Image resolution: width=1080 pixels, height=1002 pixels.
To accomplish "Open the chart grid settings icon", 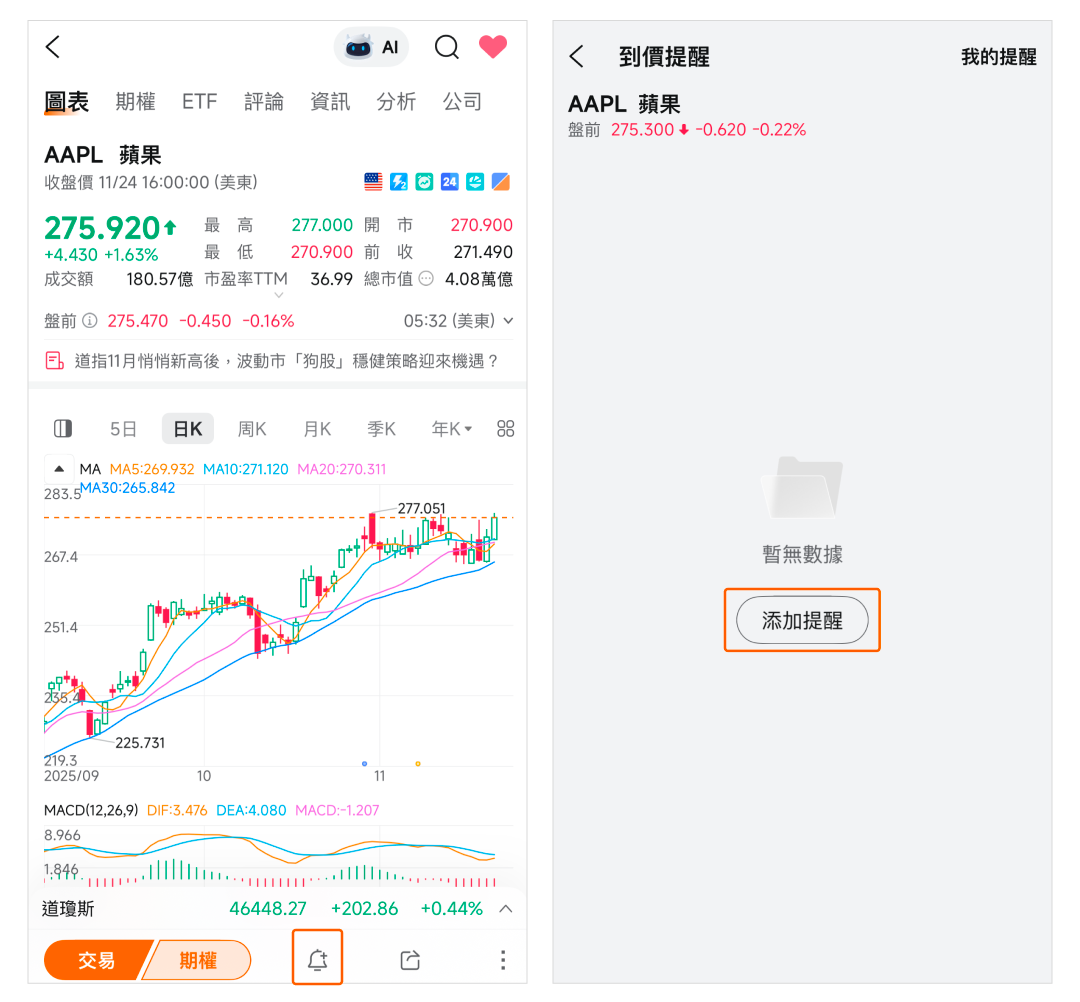I will [x=506, y=429].
